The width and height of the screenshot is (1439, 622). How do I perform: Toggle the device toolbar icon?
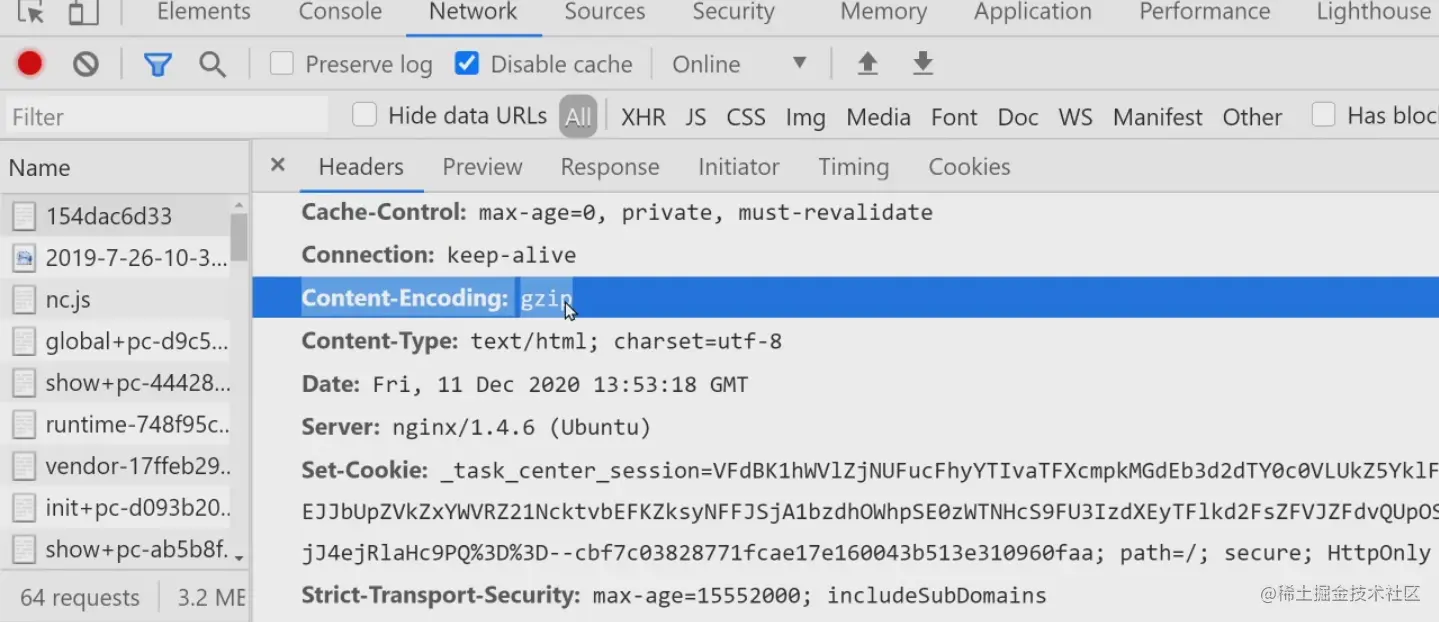pos(83,12)
